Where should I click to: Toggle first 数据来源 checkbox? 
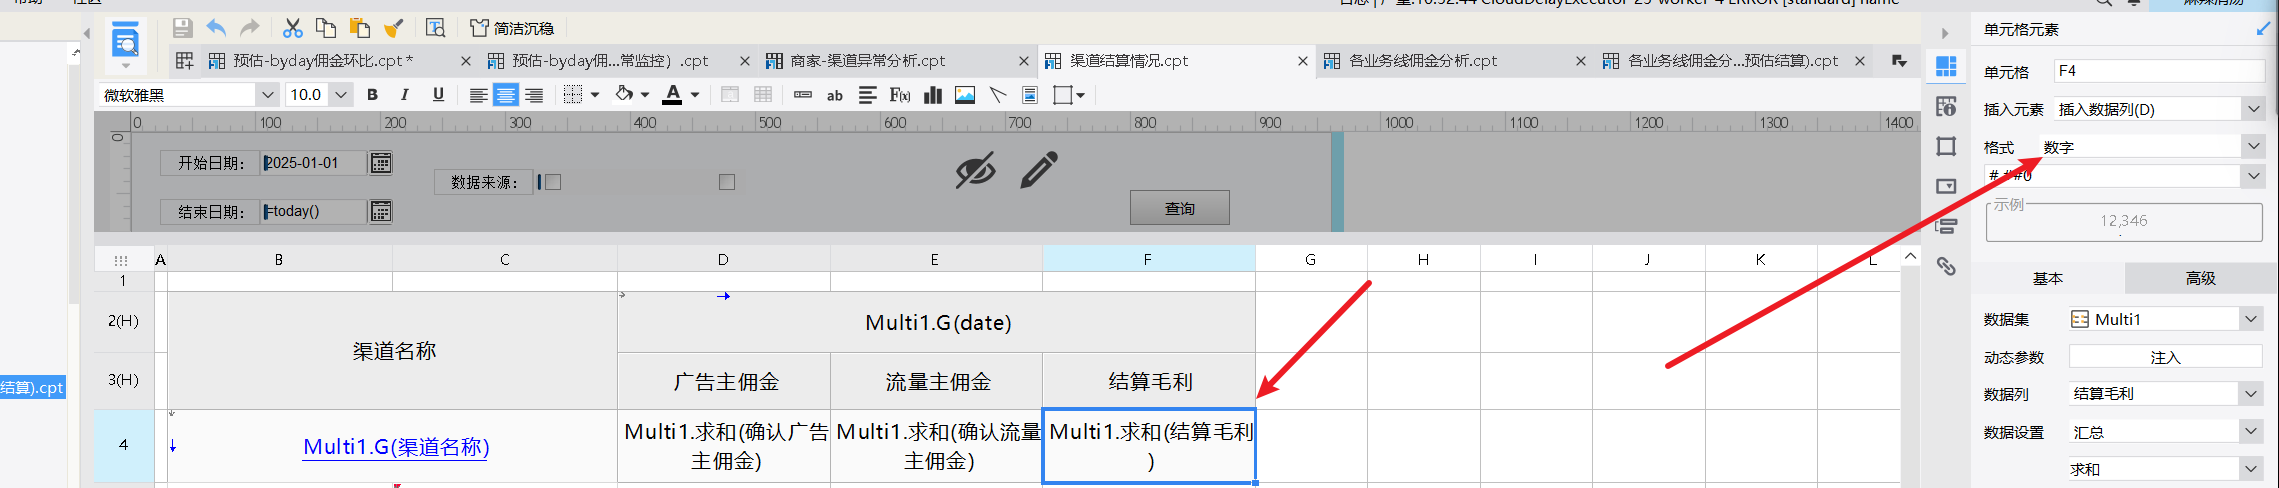(x=553, y=182)
